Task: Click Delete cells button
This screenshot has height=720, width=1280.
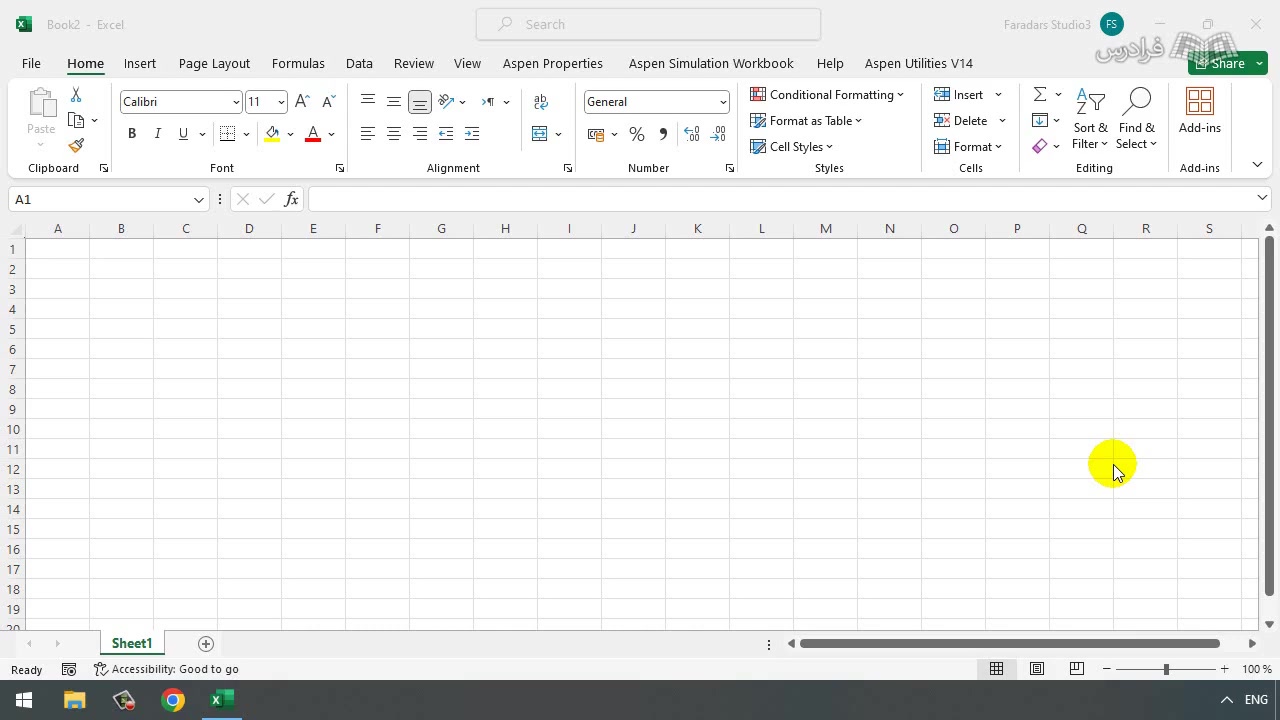Action: click(x=961, y=120)
